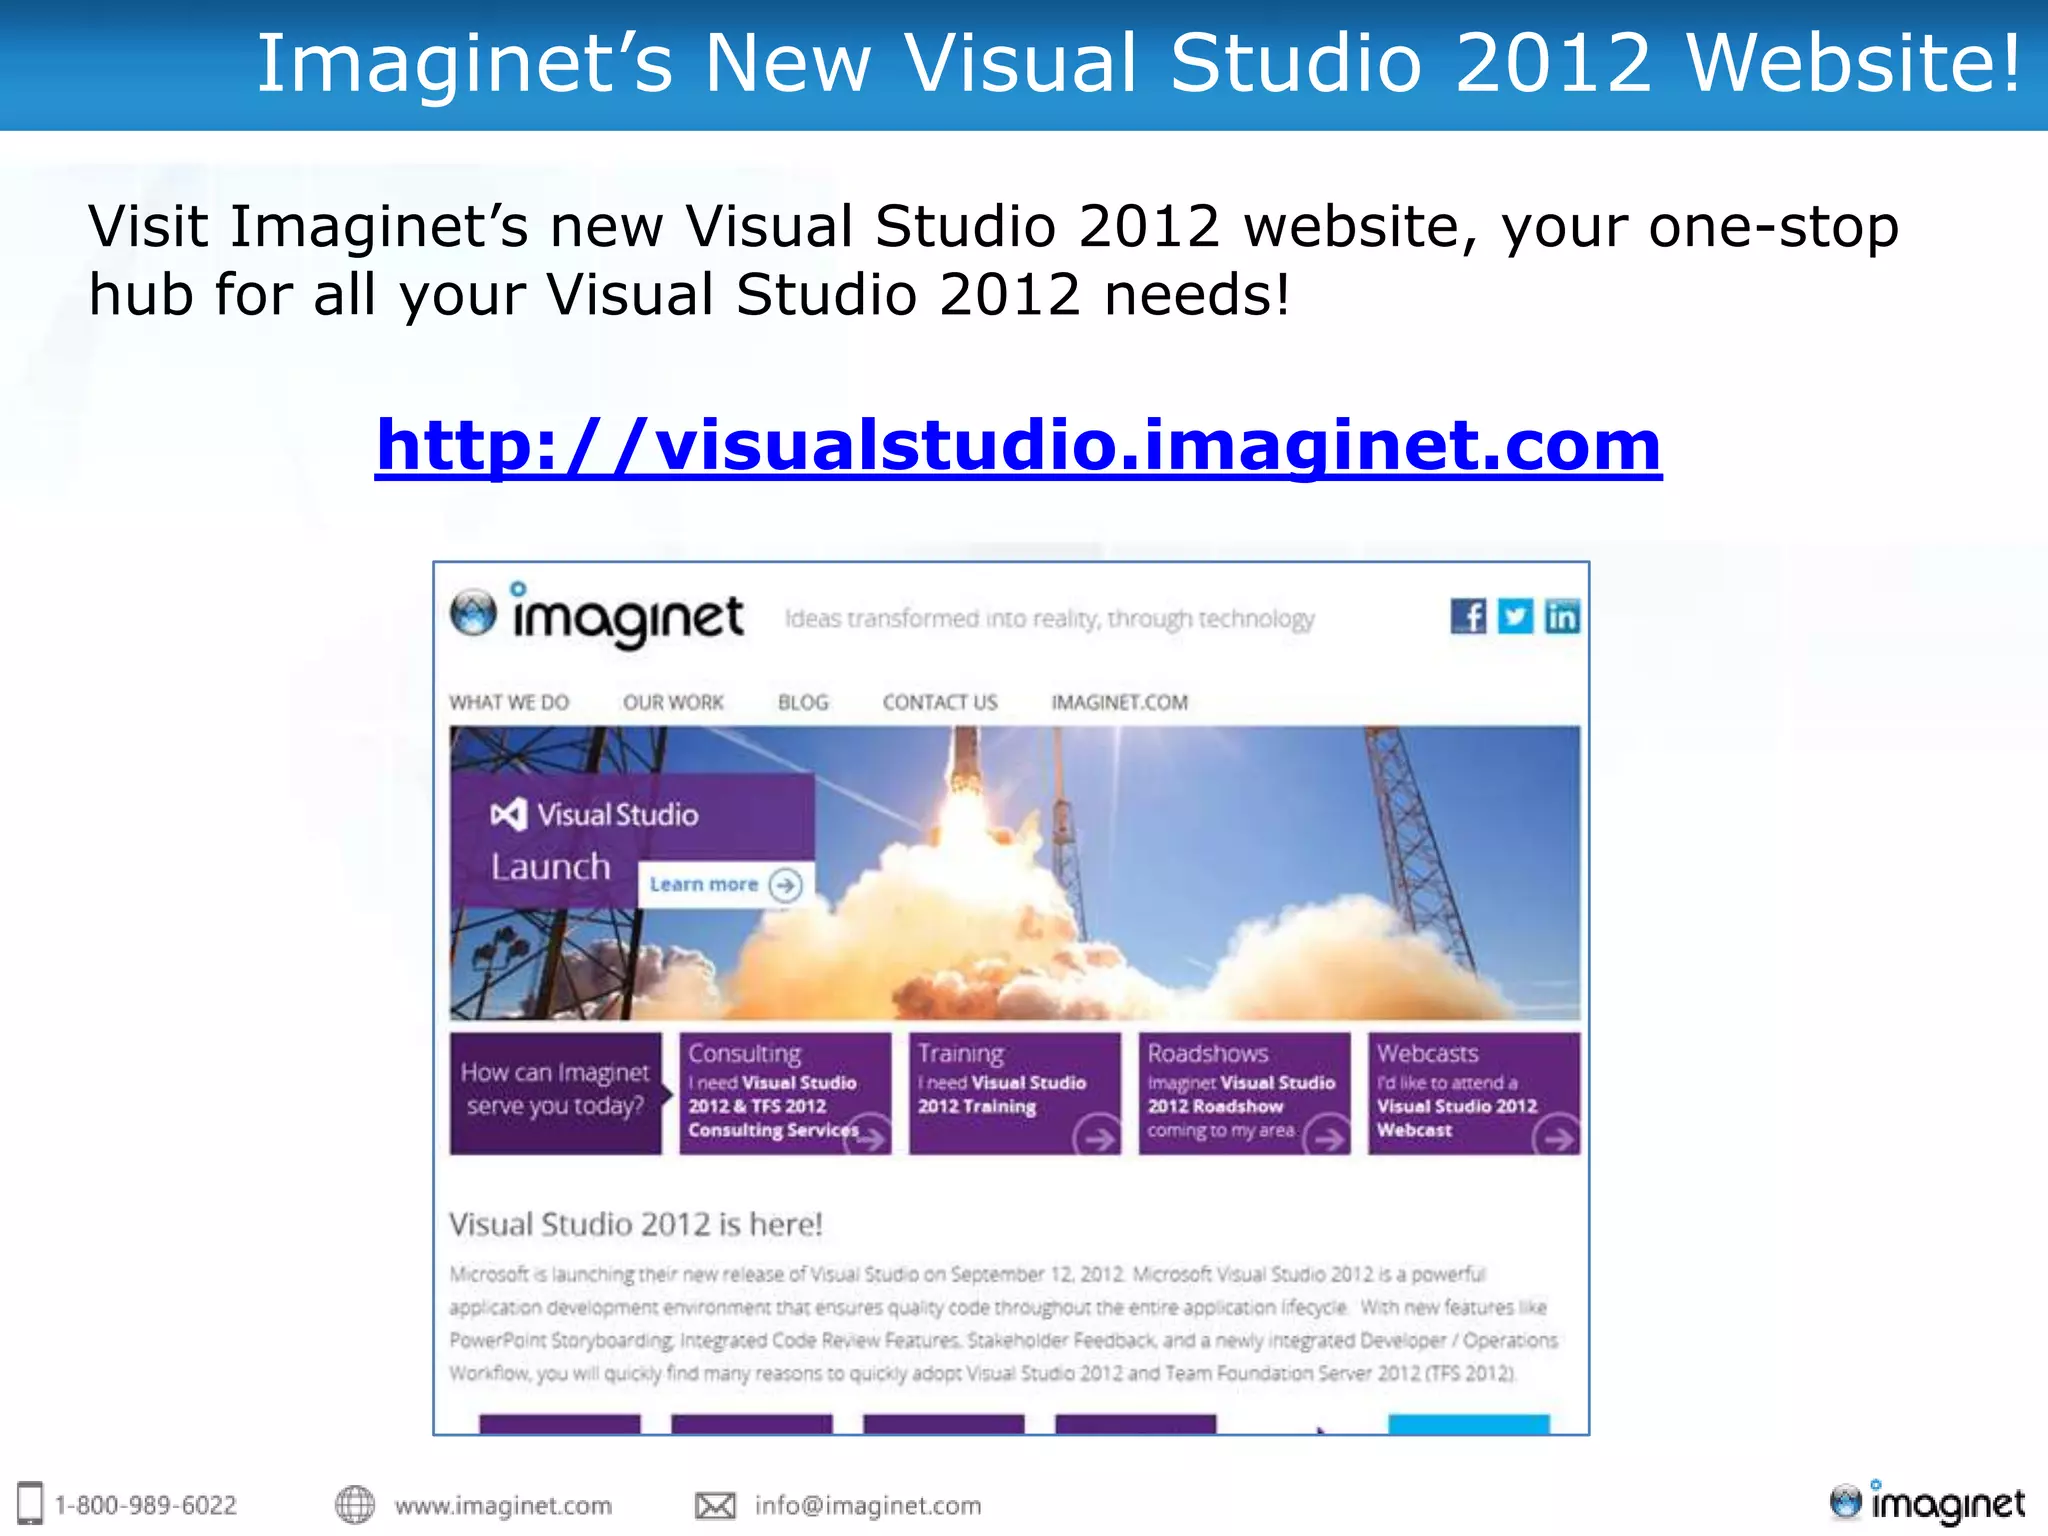2048x1536 pixels.
Task: Open the visualstudio.imaginet.com hyperlink
Action: [1018, 445]
